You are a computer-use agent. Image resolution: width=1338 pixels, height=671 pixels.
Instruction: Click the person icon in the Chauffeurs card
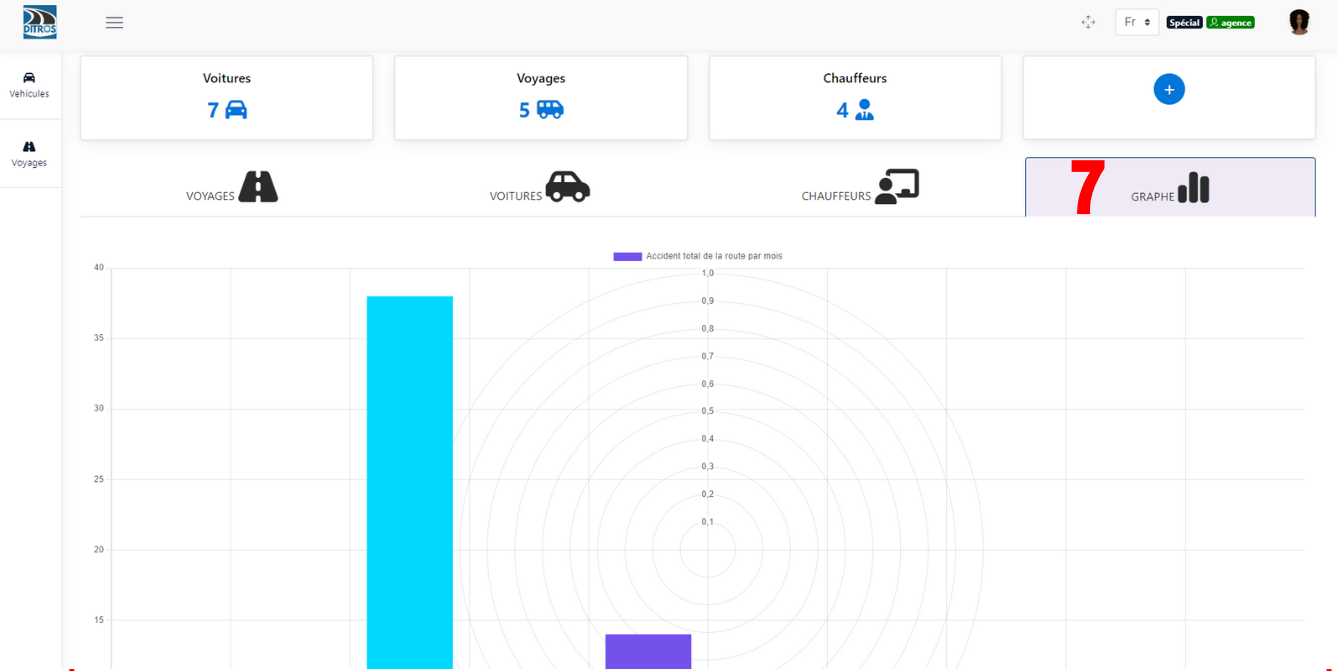click(864, 110)
